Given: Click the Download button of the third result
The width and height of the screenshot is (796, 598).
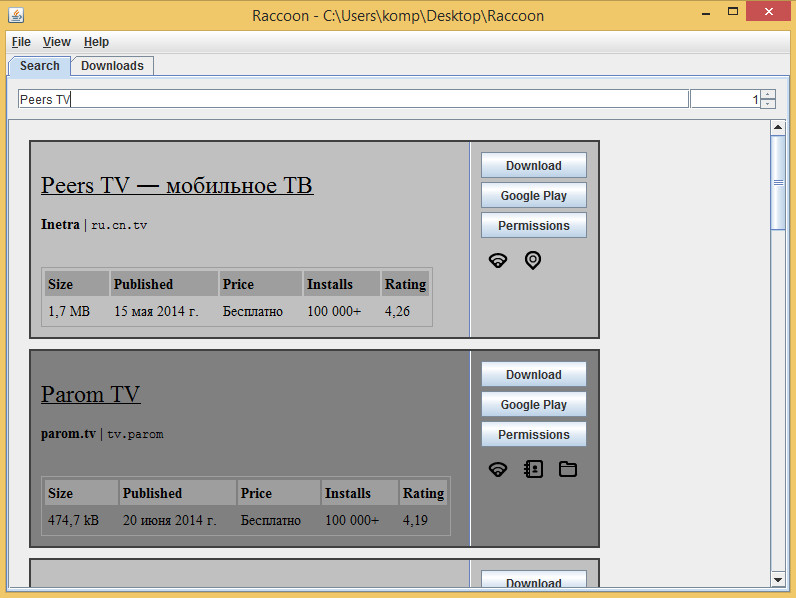Looking at the screenshot, I should tap(534, 580).
